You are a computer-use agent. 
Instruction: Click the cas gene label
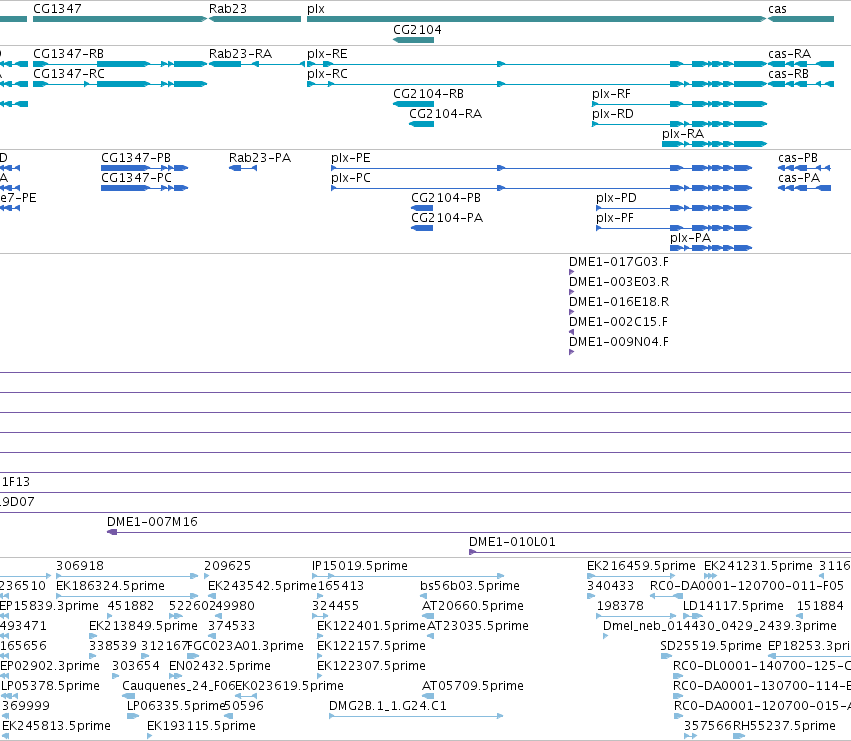777,9
